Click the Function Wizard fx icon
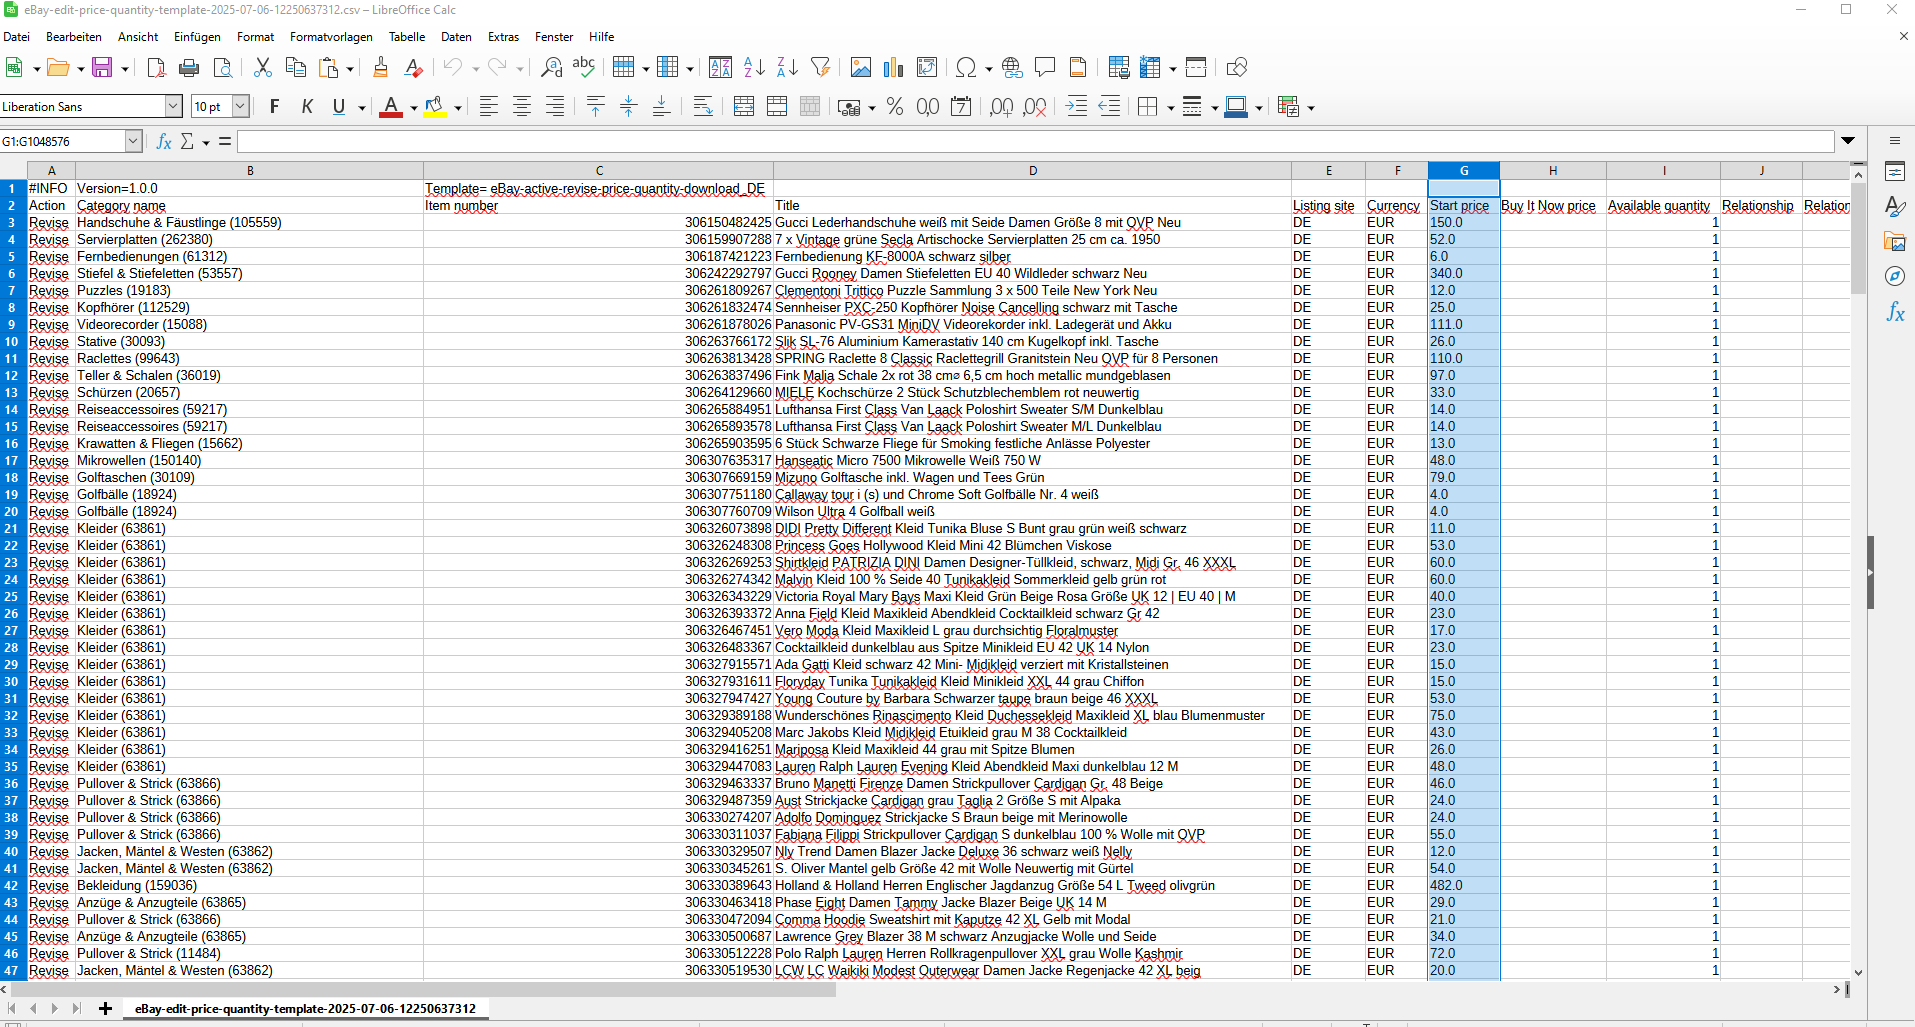 (164, 142)
